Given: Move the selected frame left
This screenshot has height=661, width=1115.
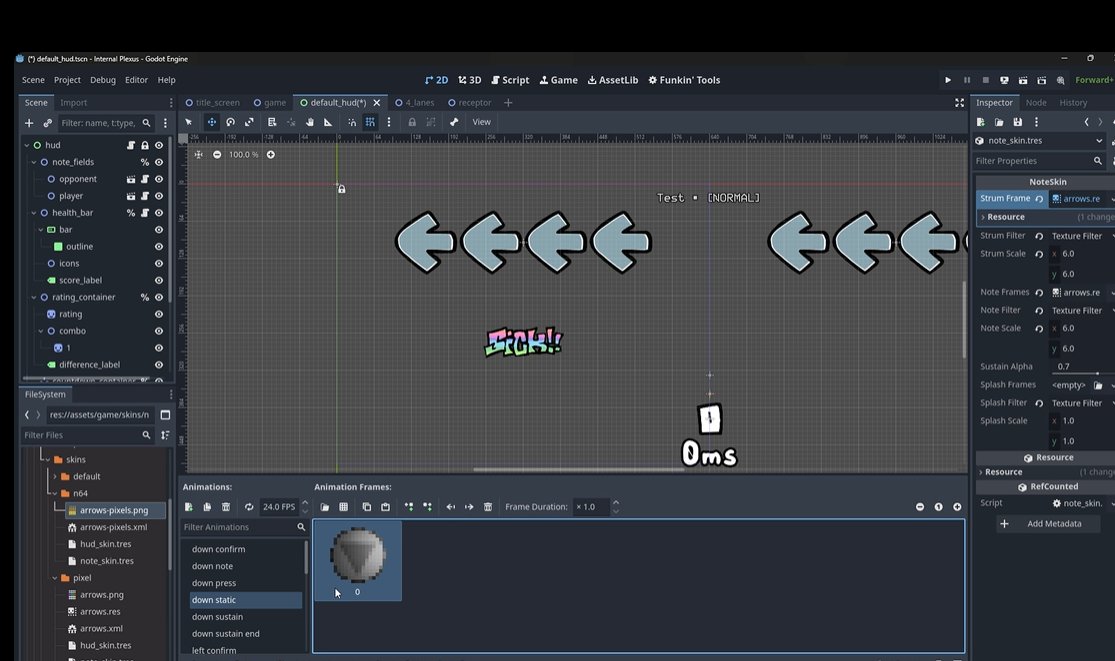Looking at the screenshot, I should [450, 507].
